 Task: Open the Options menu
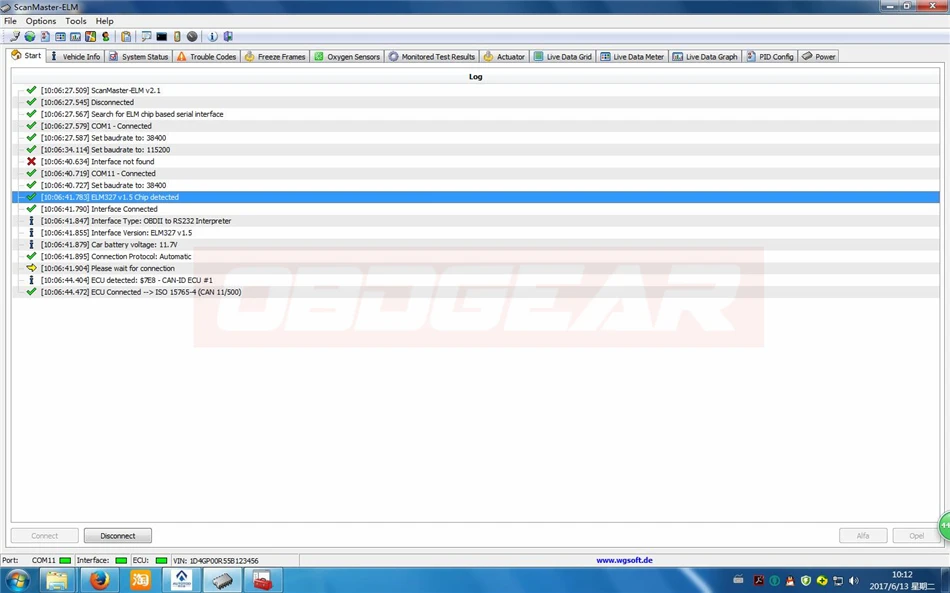(x=41, y=21)
